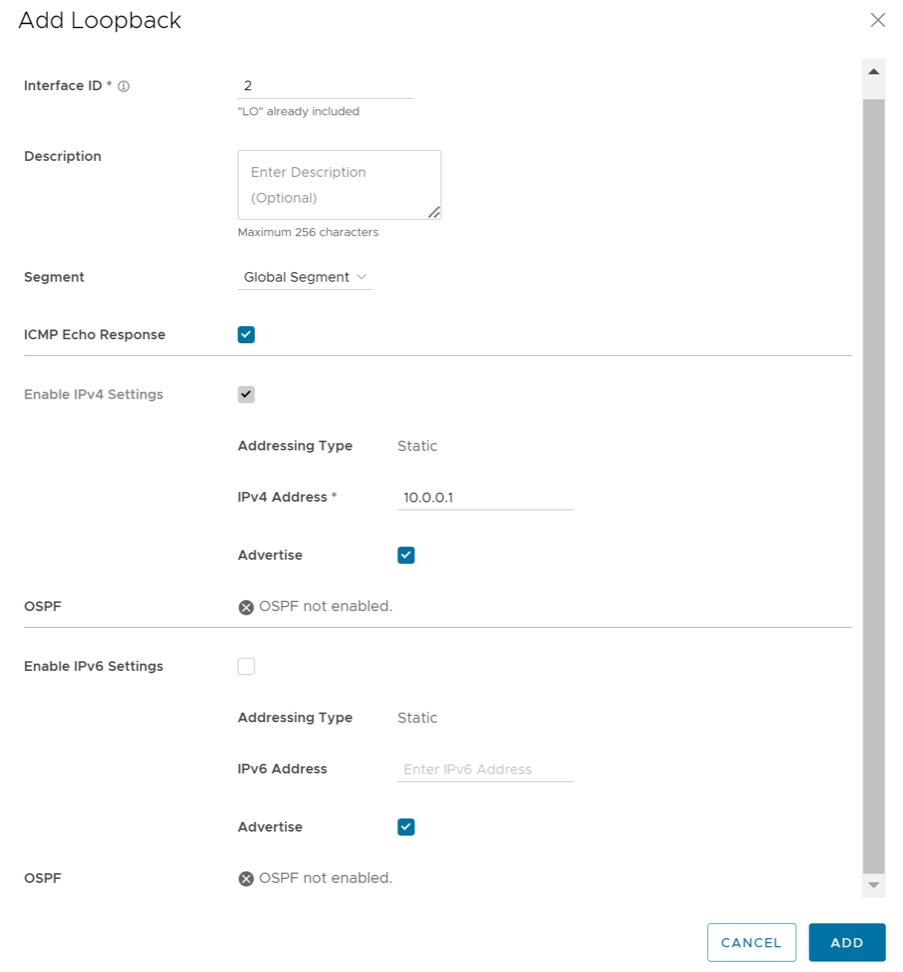Click the scrollbar down arrow
903x972 pixels.
tap(872, 884)
